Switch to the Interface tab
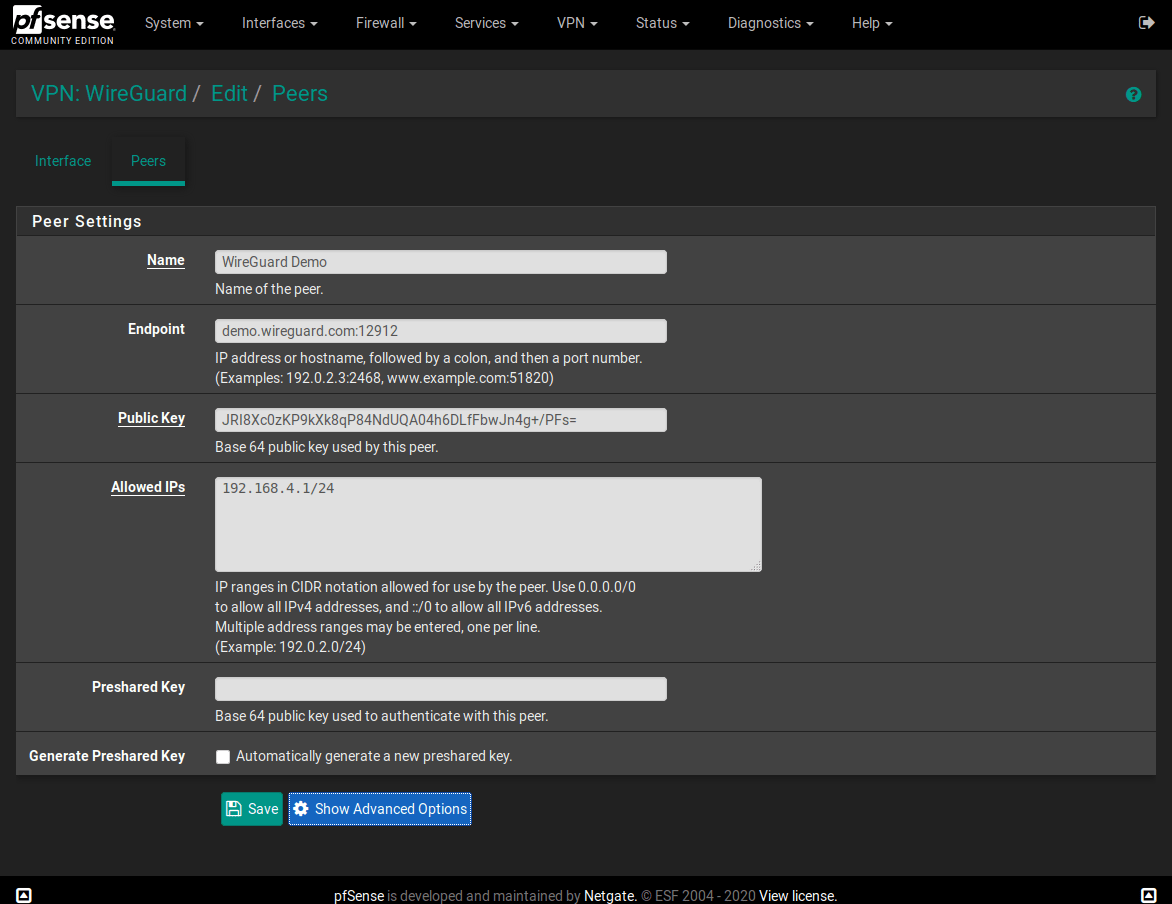 [x=63, y=161]
